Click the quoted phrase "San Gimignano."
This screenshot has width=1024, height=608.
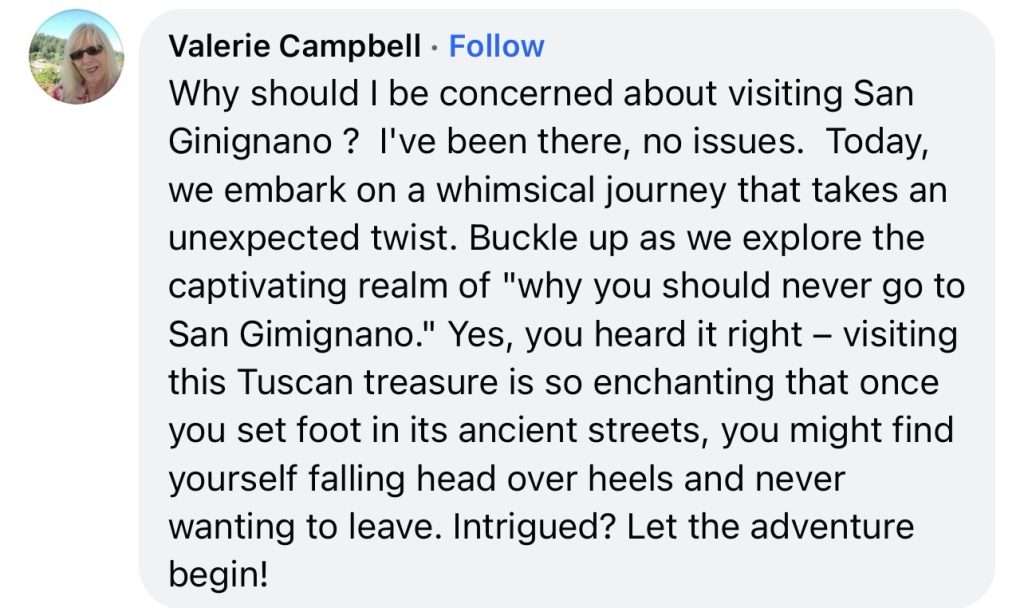[x=302, y=334]
